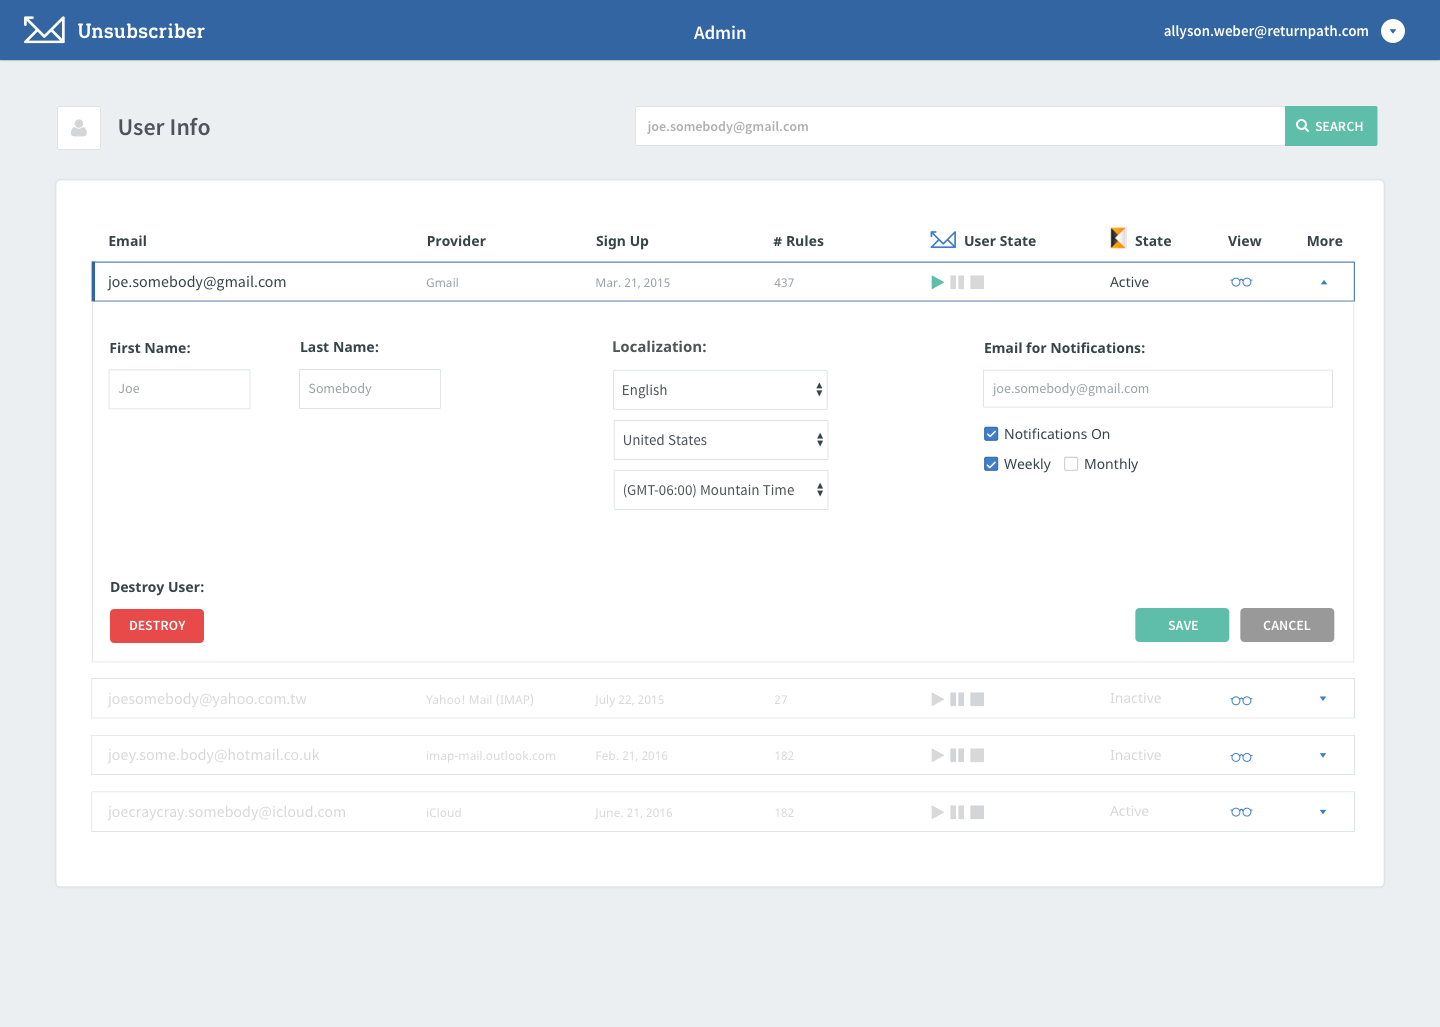The width and height of the screenshot is (1440, 1027).
Task: View joesomebody@yahoo.com.tw with the glasses icon
Action: pos(1241,700)
